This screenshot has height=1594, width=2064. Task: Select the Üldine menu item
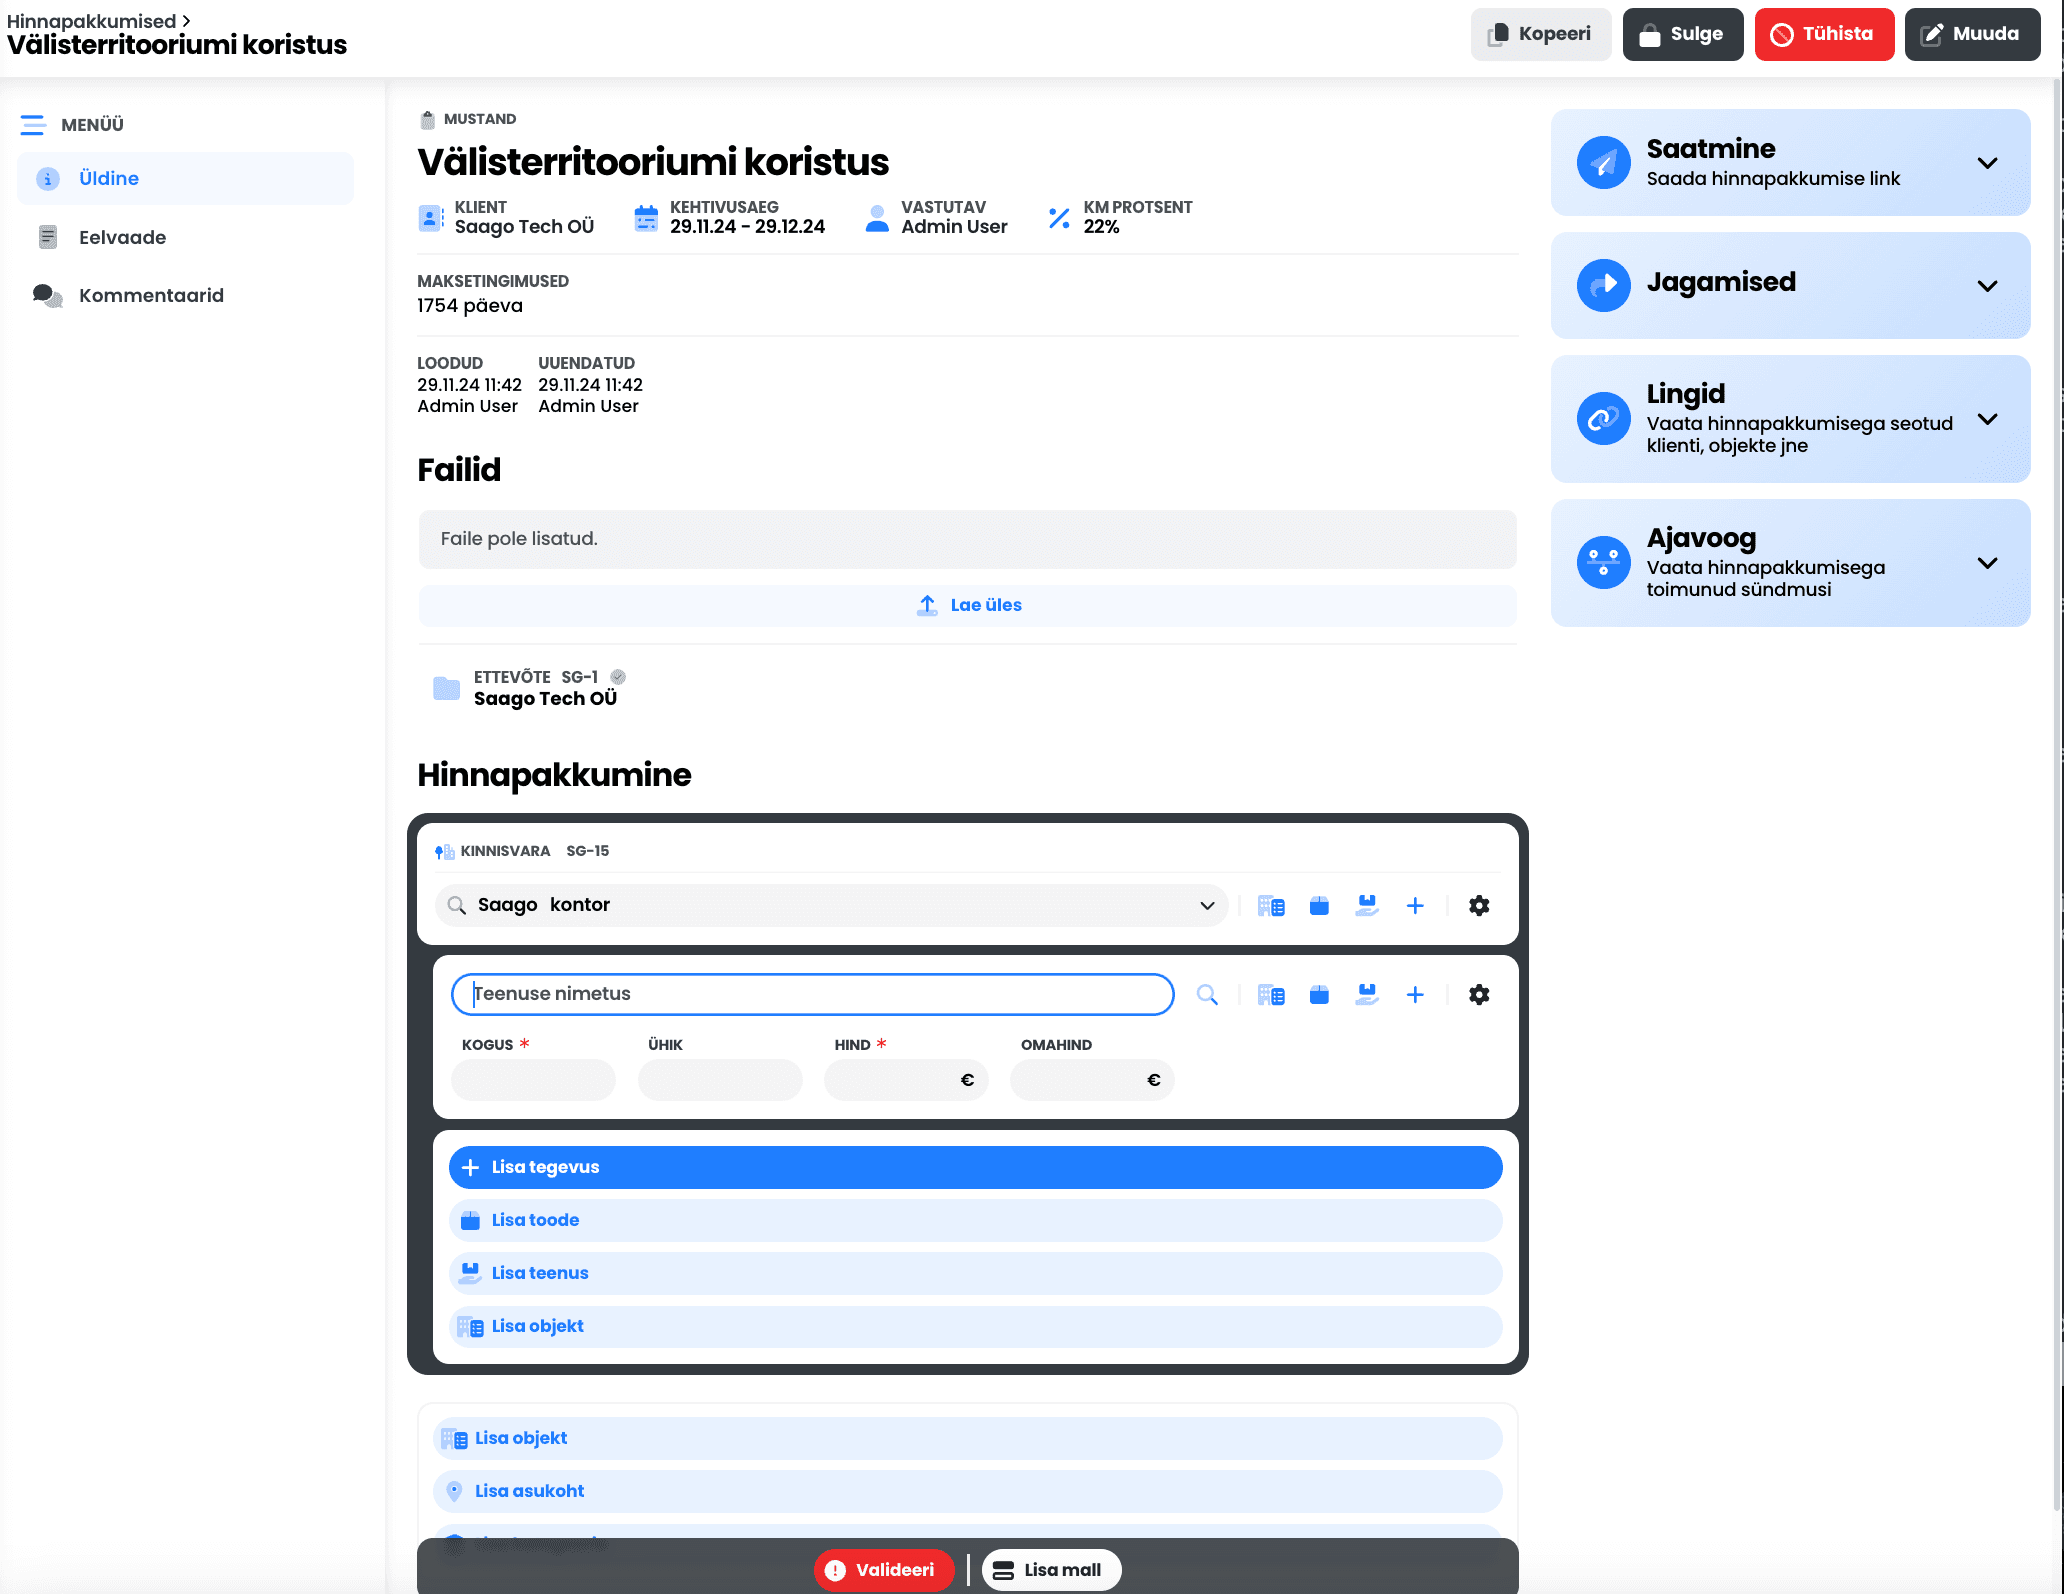(186, 179)
